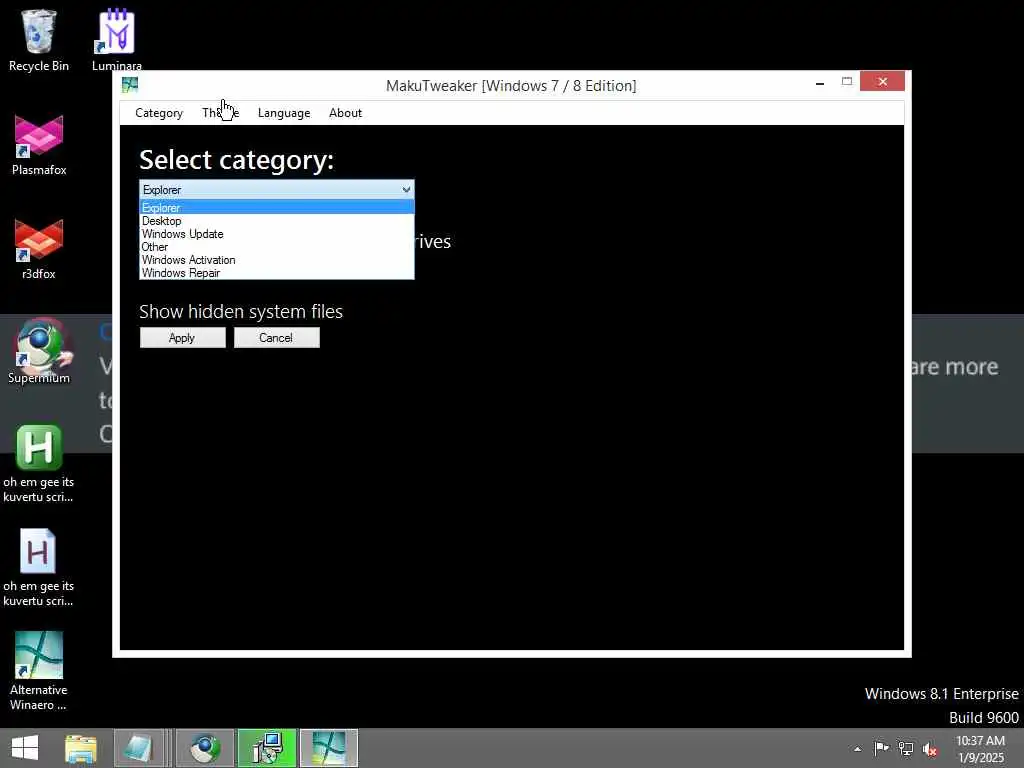This screenshot has width=1024, height=768.
Task: Launch Alternative Winaero desktop shortcut
Action: [x=39, y=671]
